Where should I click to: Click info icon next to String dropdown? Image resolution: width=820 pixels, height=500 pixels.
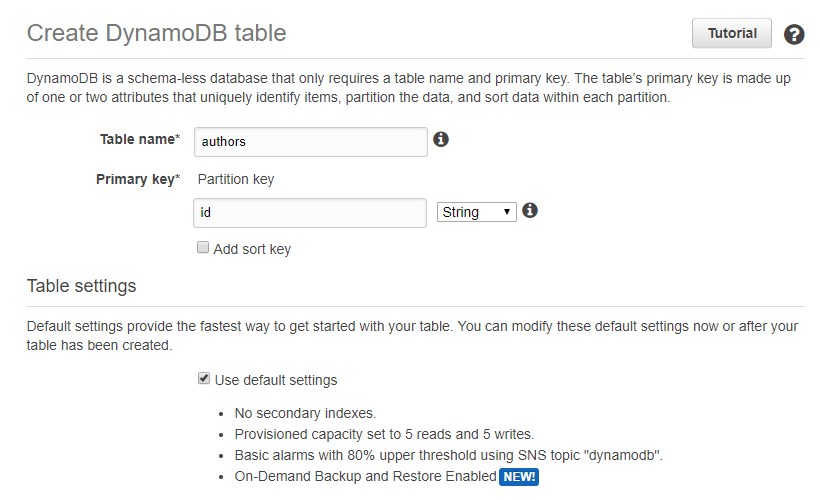click(x=530, y=210)
